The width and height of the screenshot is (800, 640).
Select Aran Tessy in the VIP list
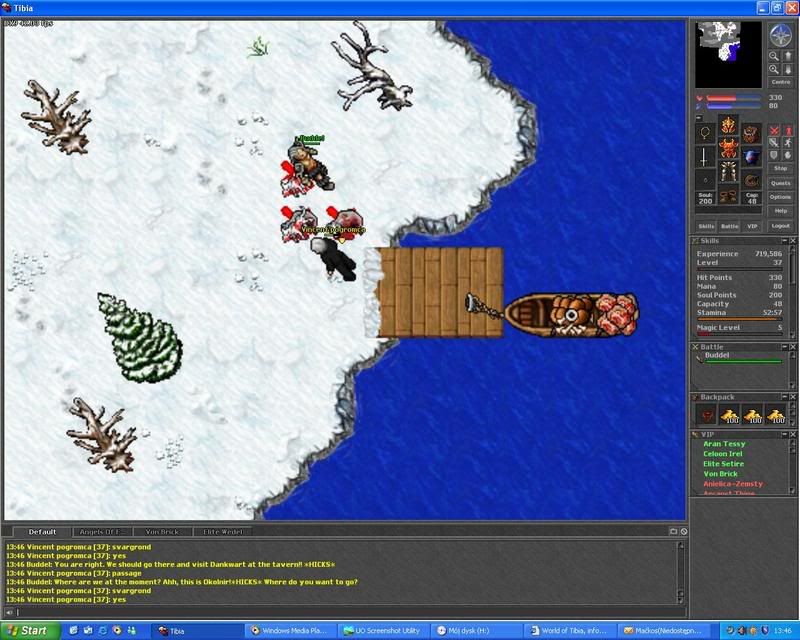click(x=724, y=444)
